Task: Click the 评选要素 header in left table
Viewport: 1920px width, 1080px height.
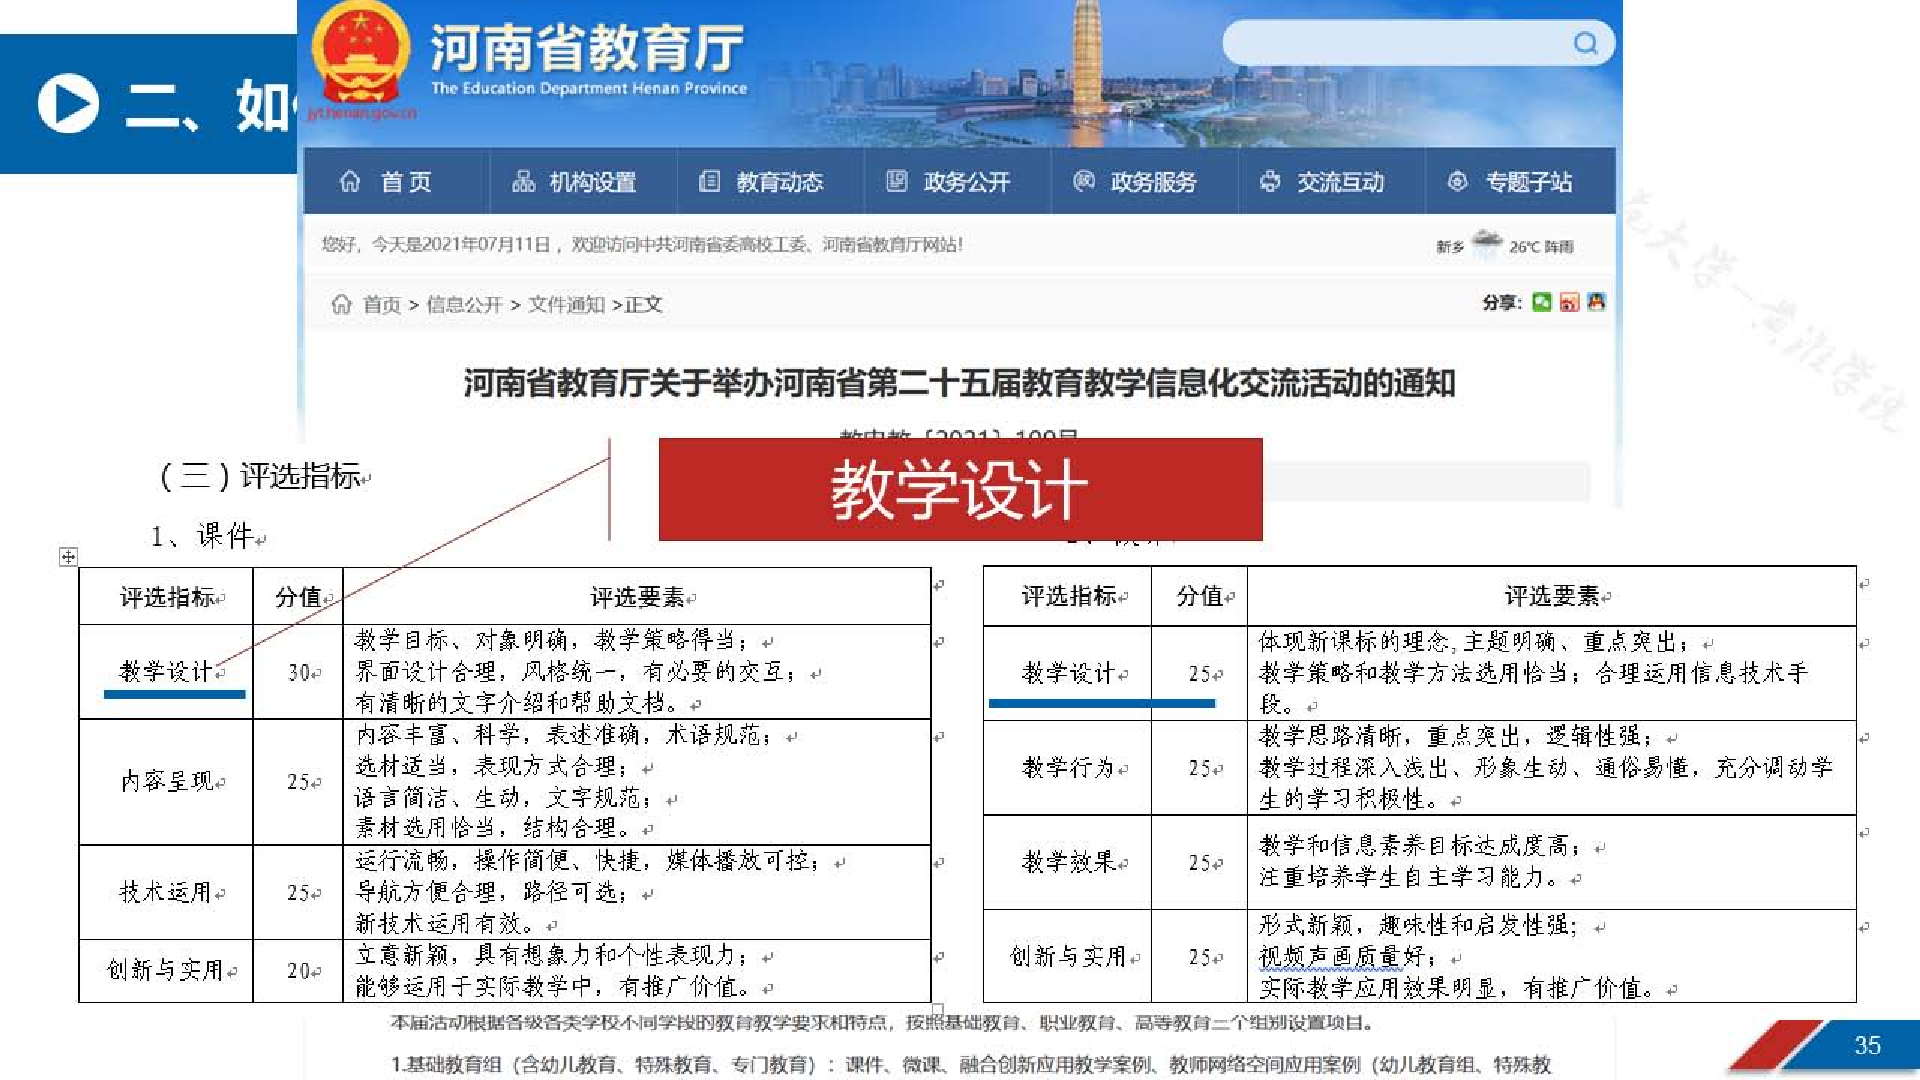Action: pos(637,597)
